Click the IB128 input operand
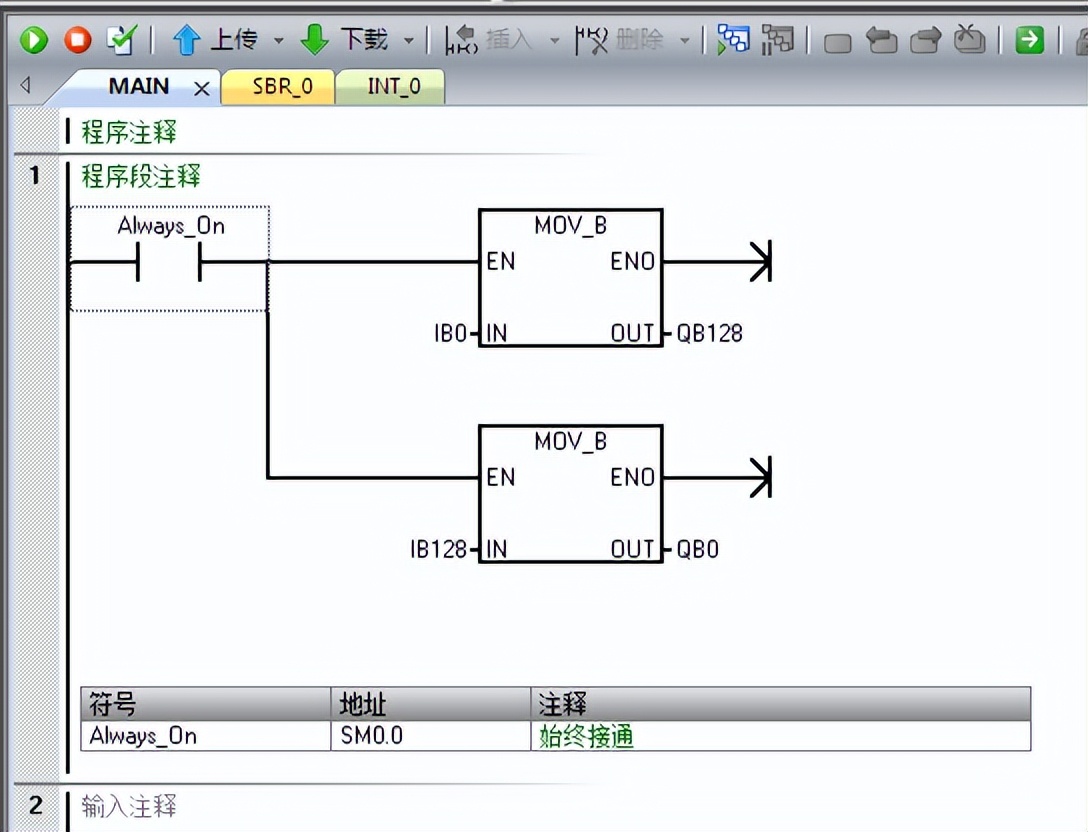 pos(438,550)
